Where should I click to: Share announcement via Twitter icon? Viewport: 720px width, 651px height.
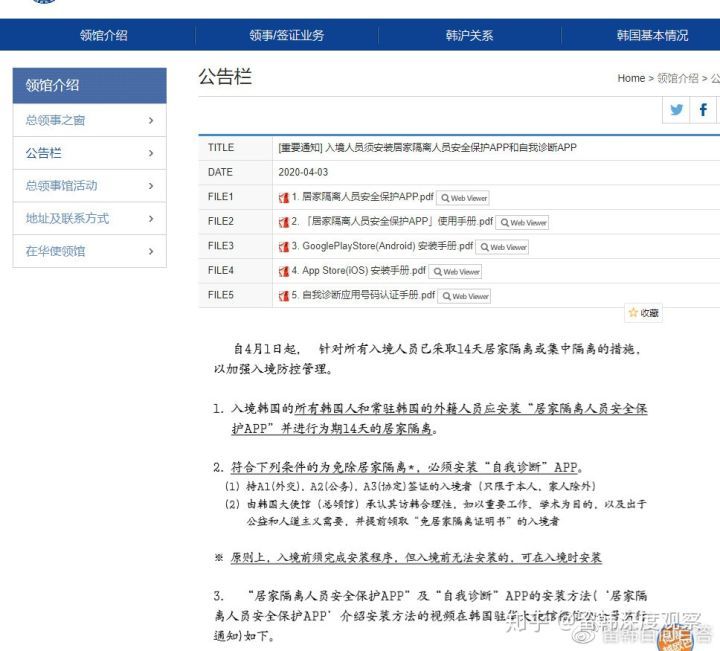(x=676, y=110)
